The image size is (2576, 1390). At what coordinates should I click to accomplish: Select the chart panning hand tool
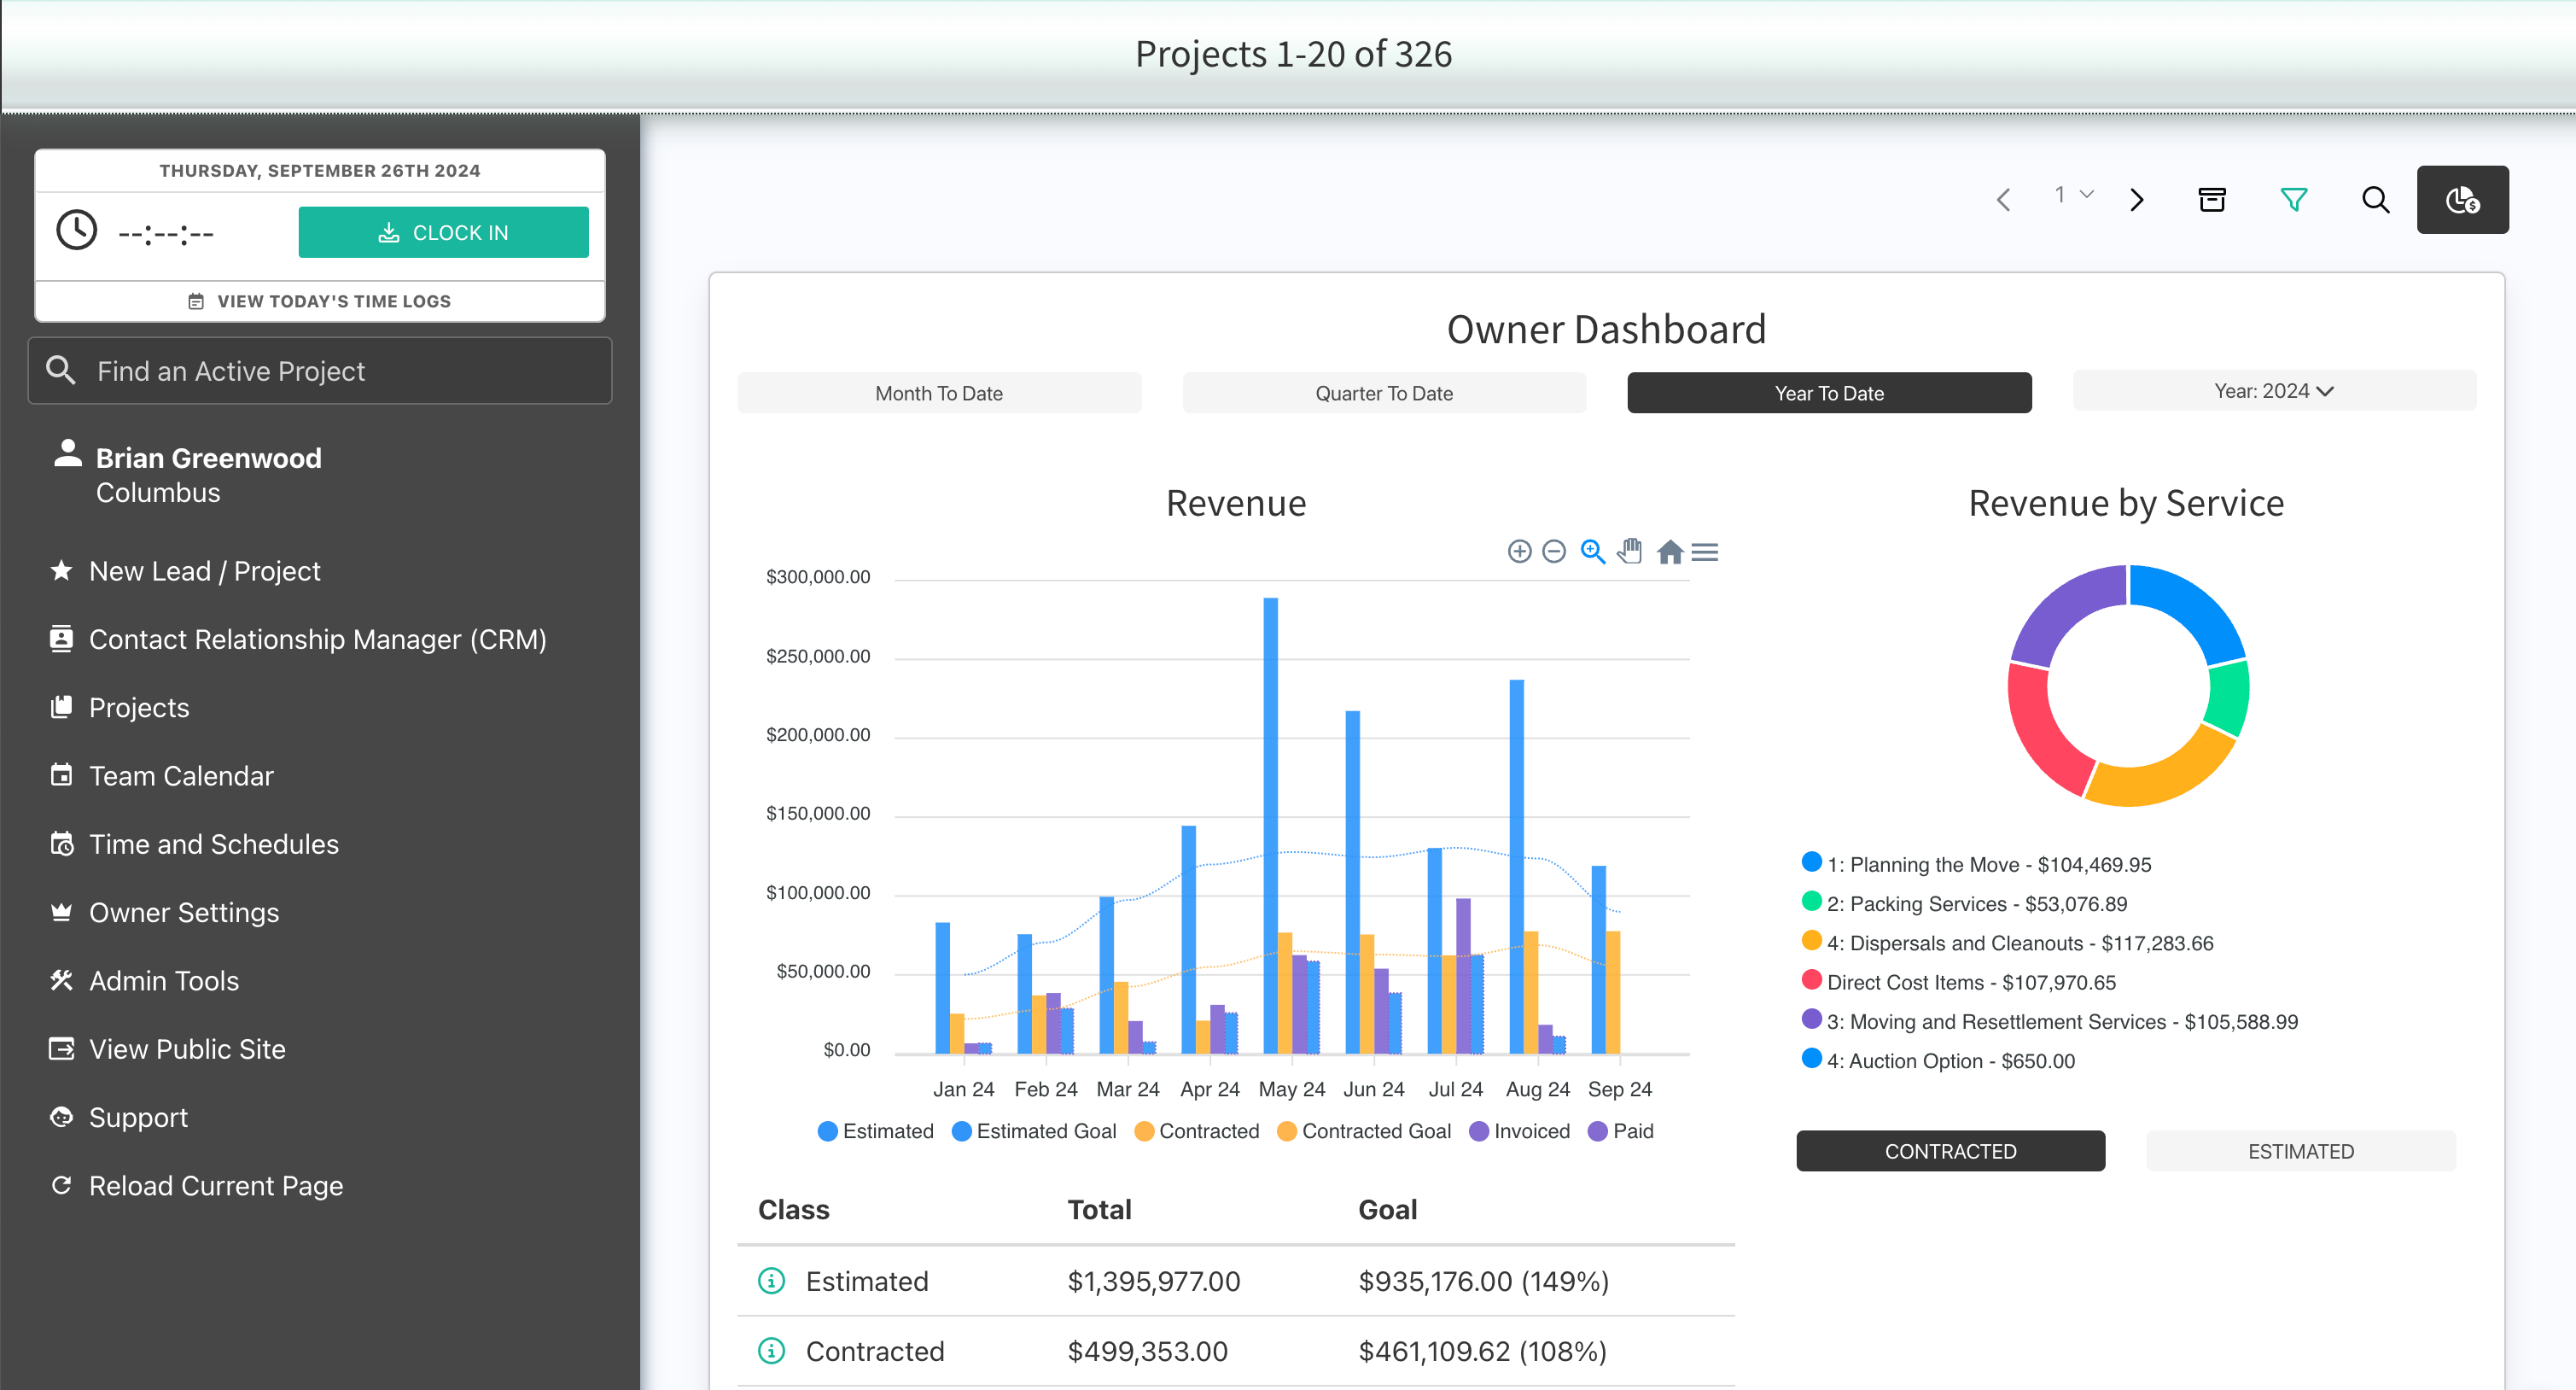coord(1630,551)
